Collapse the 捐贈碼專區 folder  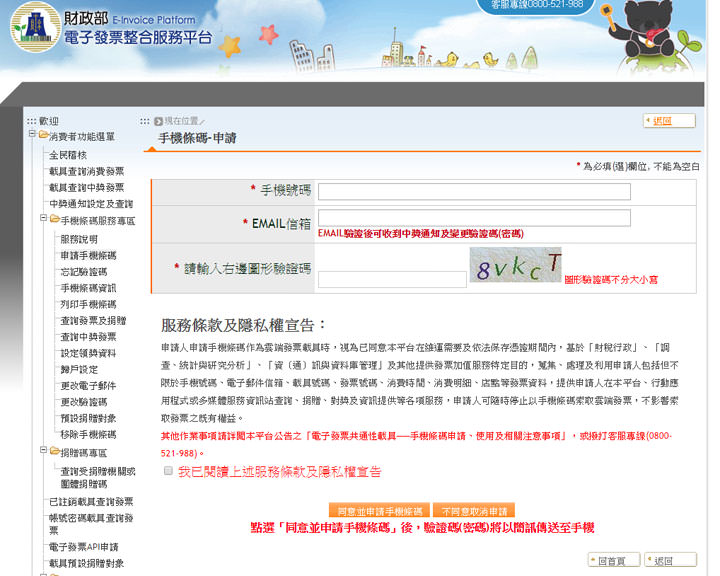tap(44, 451)
